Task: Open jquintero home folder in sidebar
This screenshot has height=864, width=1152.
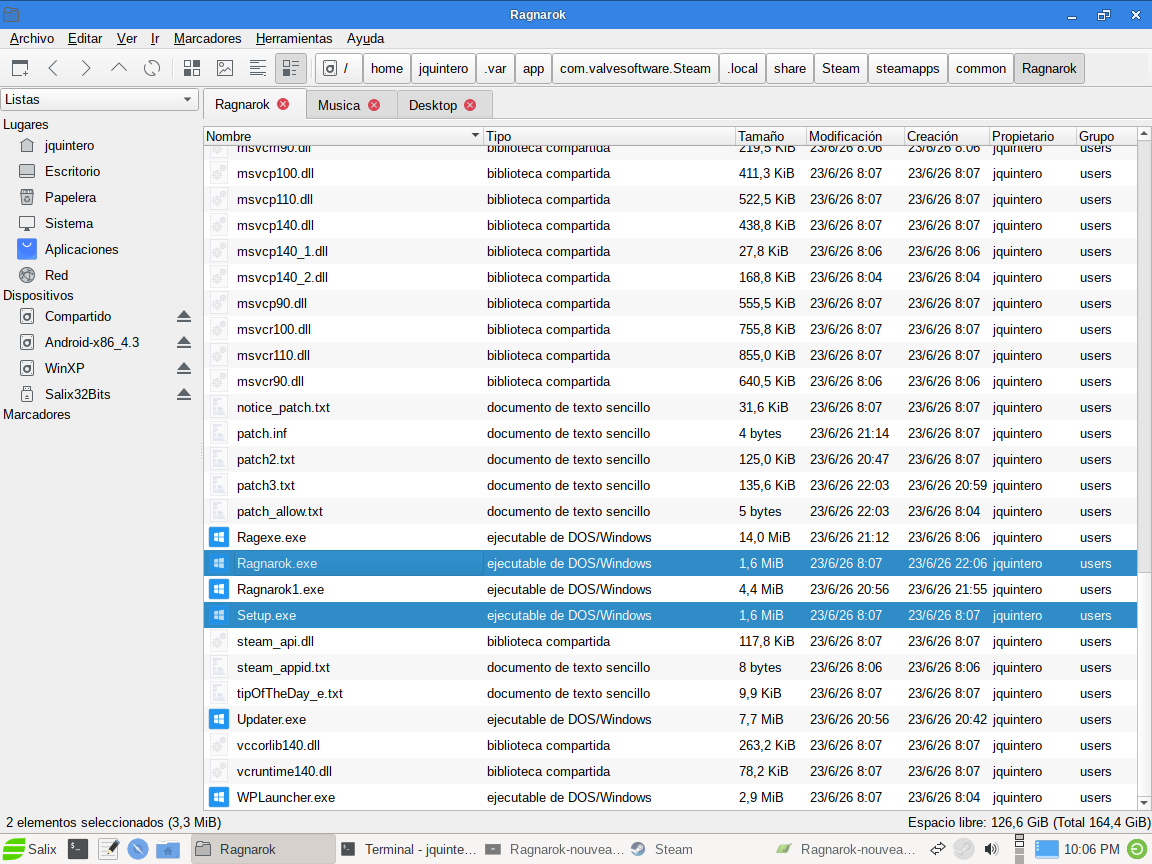Action: 69,145
